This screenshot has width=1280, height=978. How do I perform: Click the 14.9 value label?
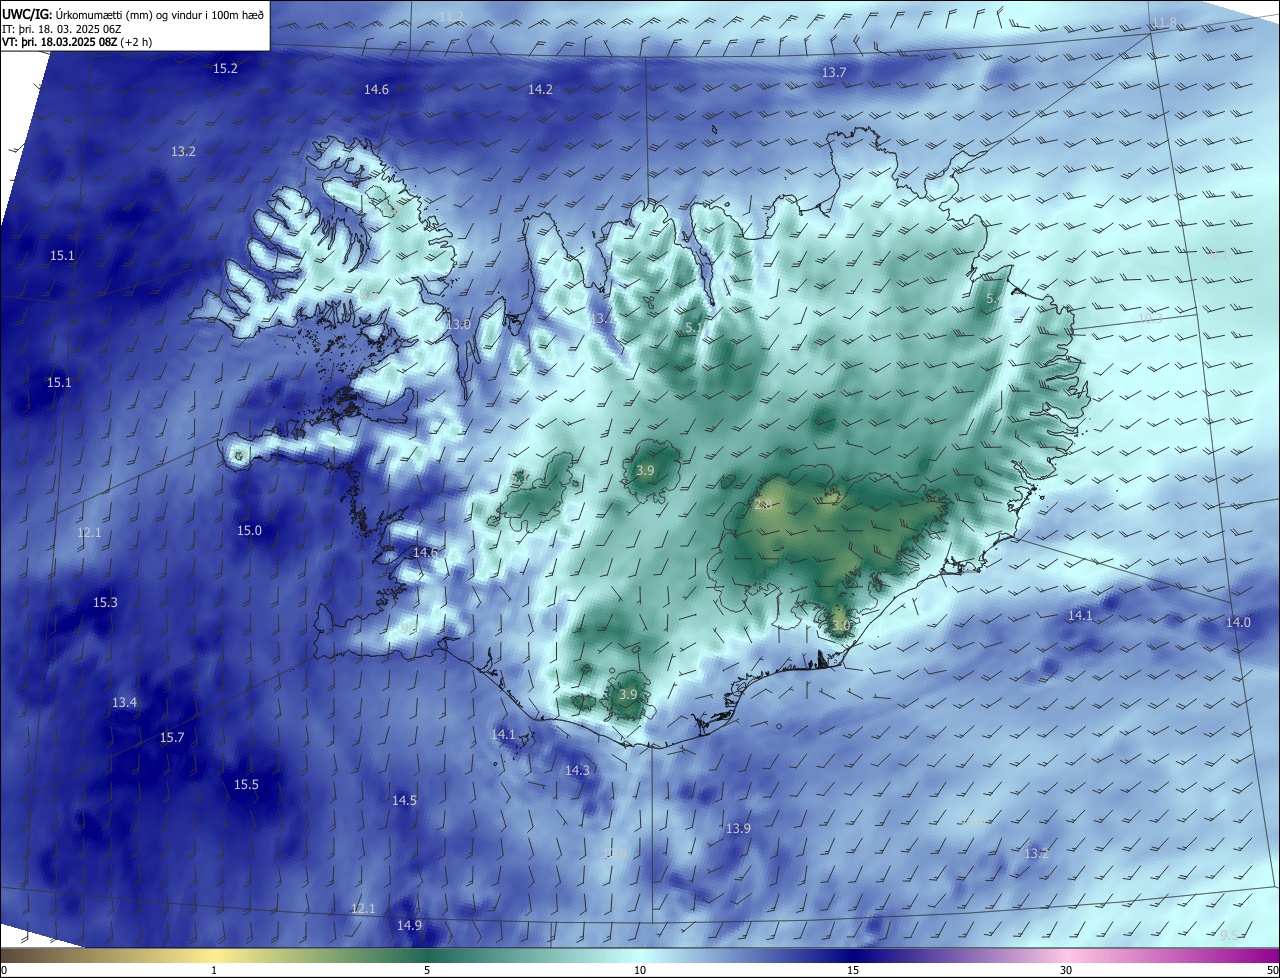409,925
